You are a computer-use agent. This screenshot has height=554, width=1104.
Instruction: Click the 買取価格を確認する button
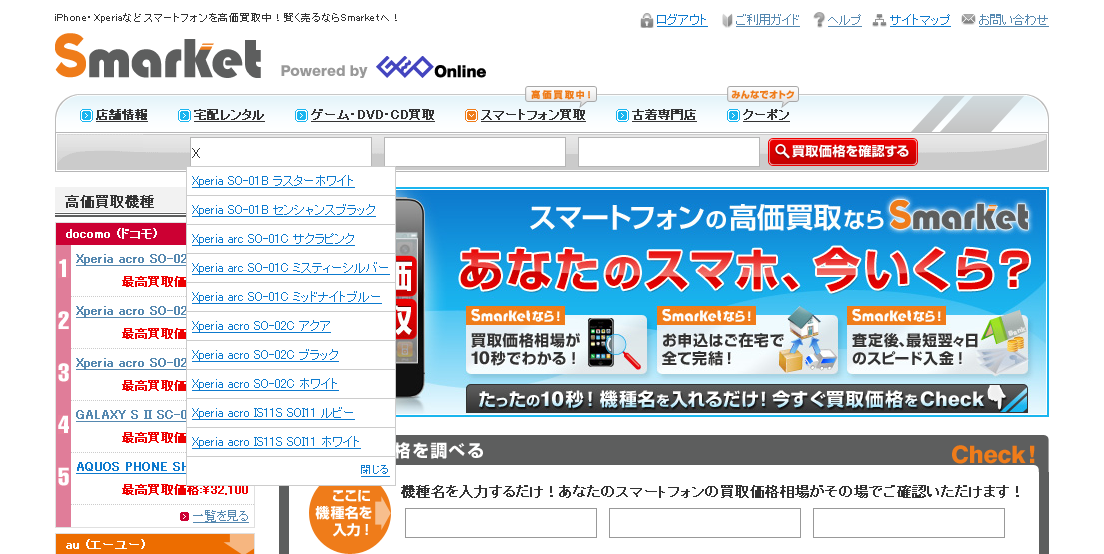coord(843,151)
